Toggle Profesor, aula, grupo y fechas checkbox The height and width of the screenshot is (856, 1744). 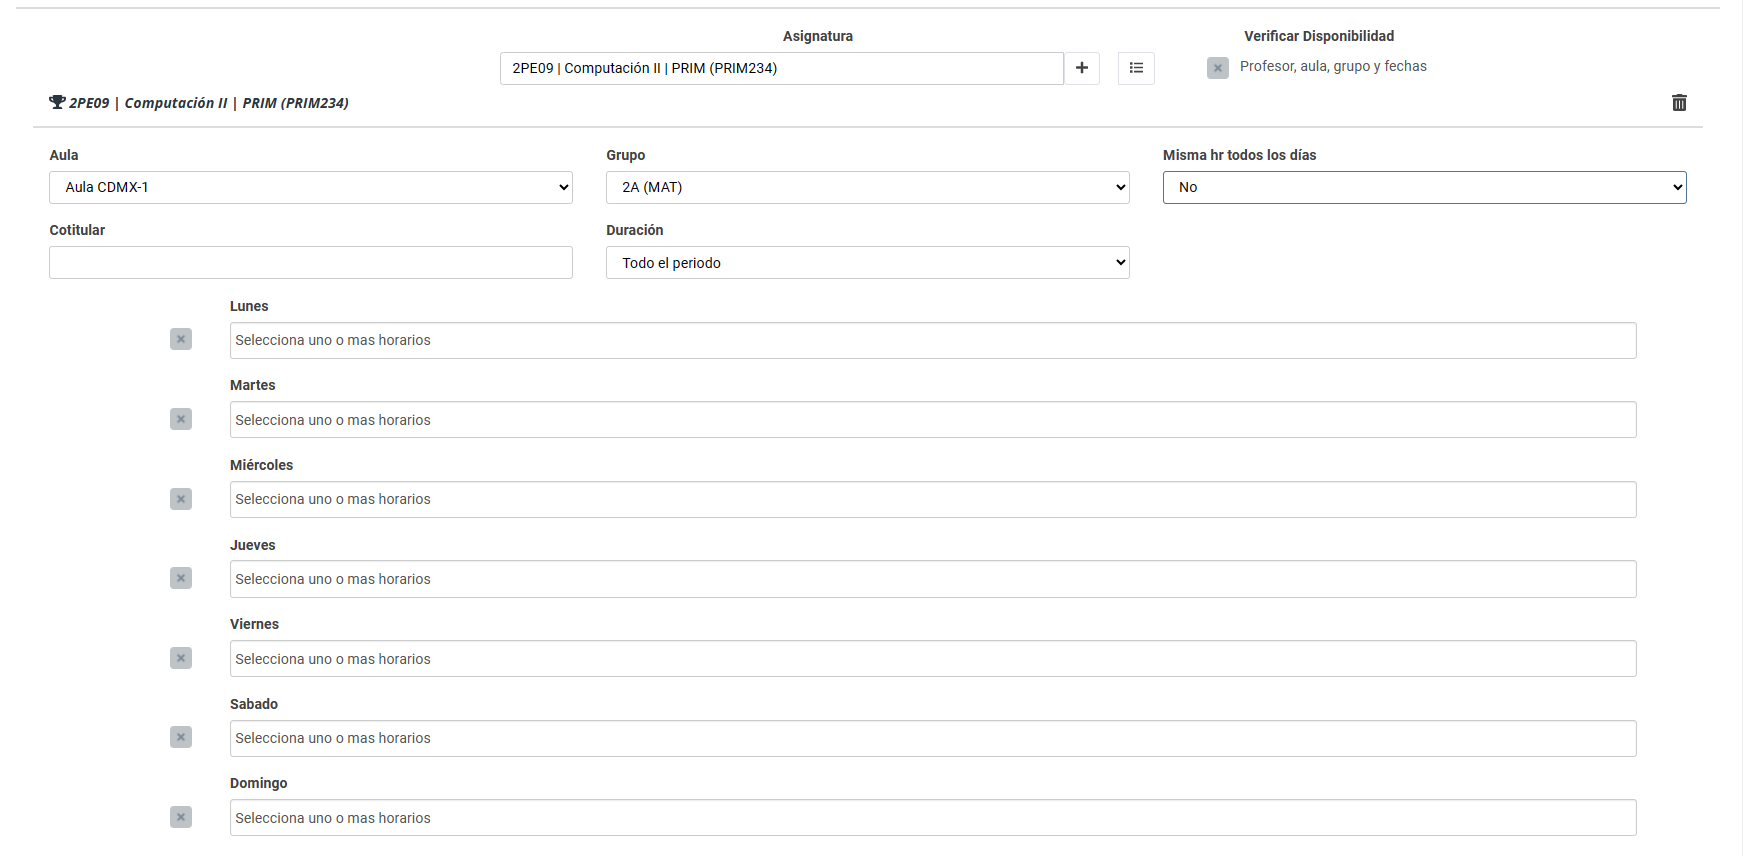coord(1218,68)
